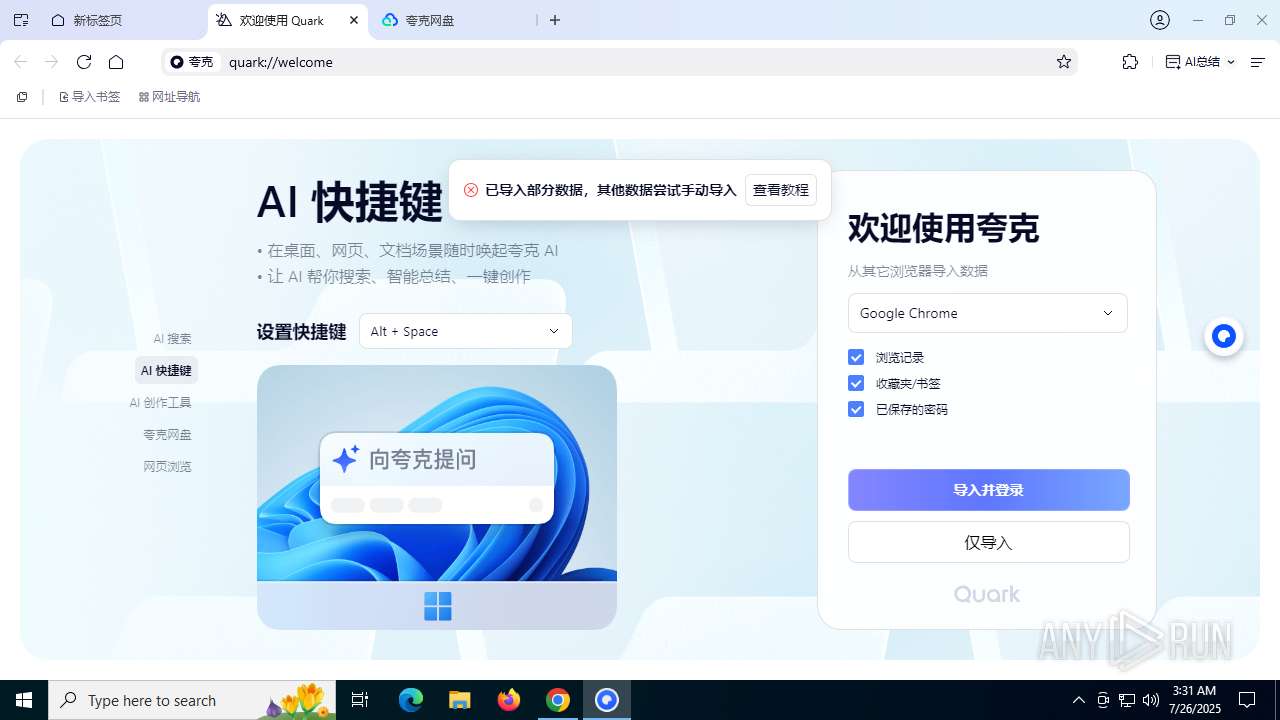1280x720 pixels.
Task: Open the extensions puzzle icon
Action: pyautogui.click(x=1130, y=62)
